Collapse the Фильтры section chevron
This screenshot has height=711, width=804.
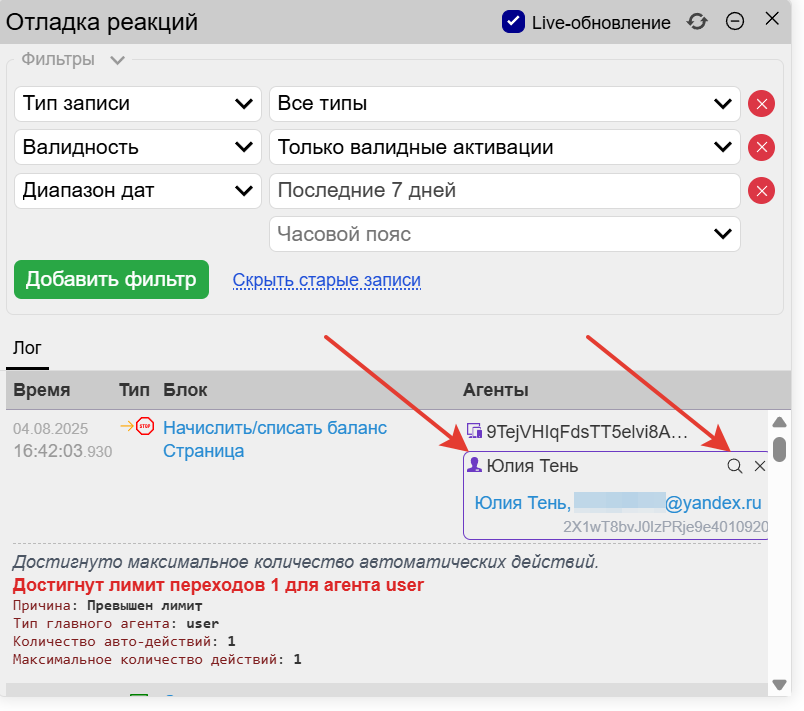point(117,60)
